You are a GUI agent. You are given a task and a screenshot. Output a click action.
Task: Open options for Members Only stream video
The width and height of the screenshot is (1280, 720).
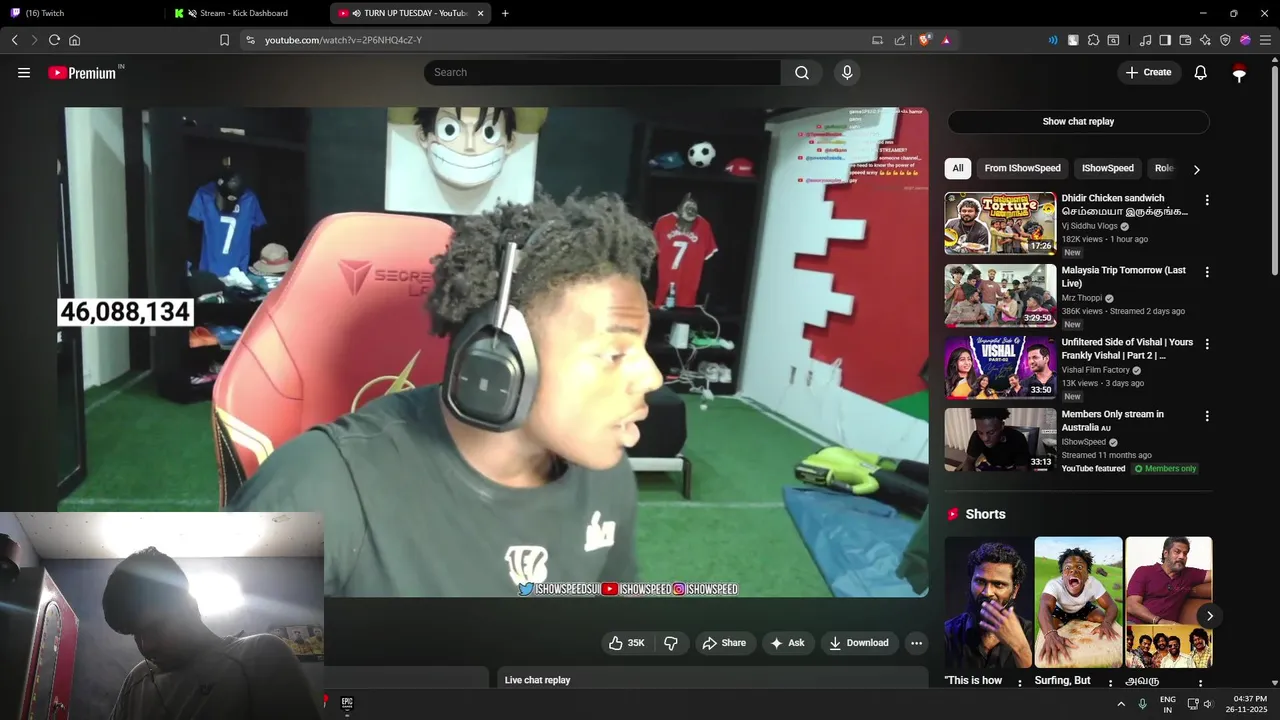[1207, 416]
